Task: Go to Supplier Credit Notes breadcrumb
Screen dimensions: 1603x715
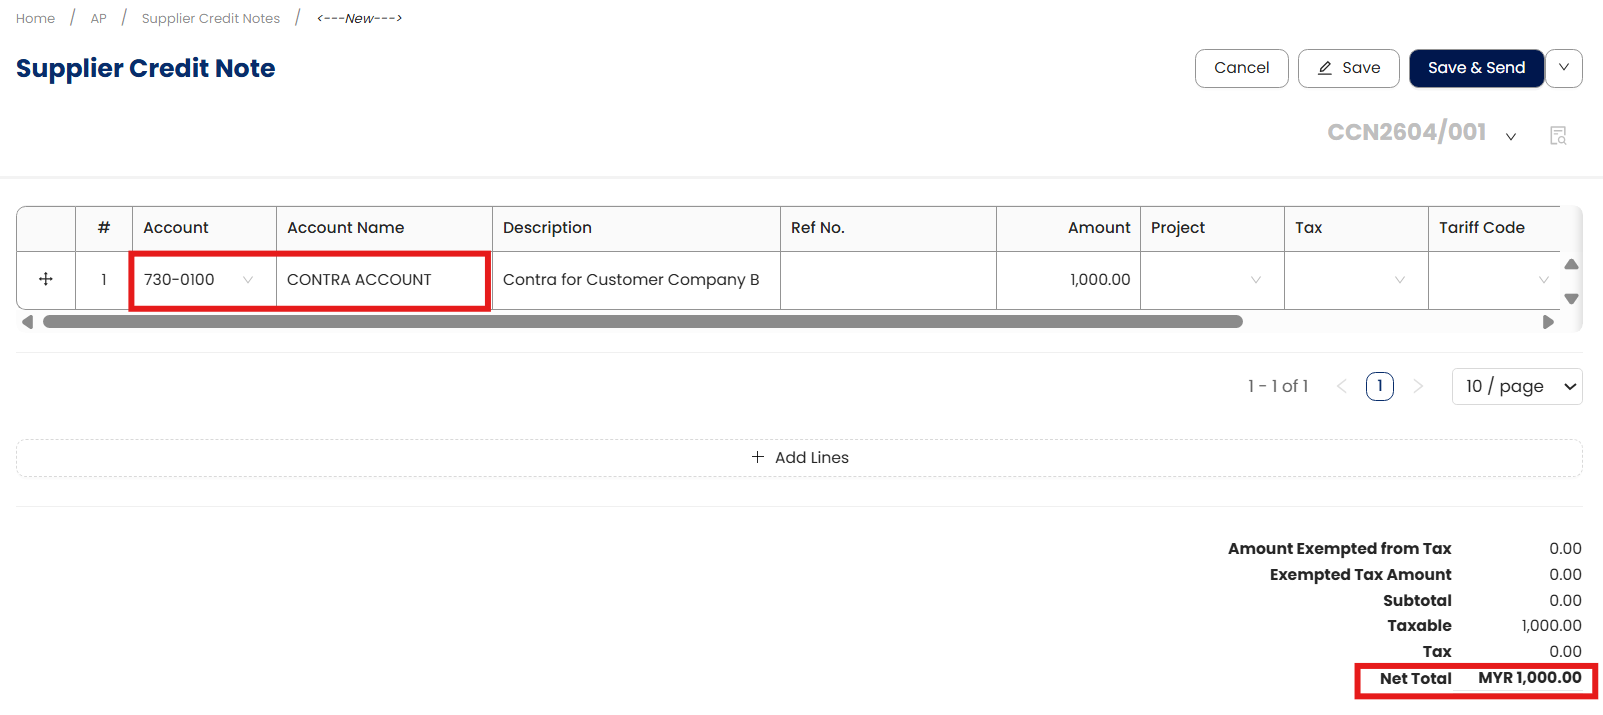Action: [x=211, y=18]
